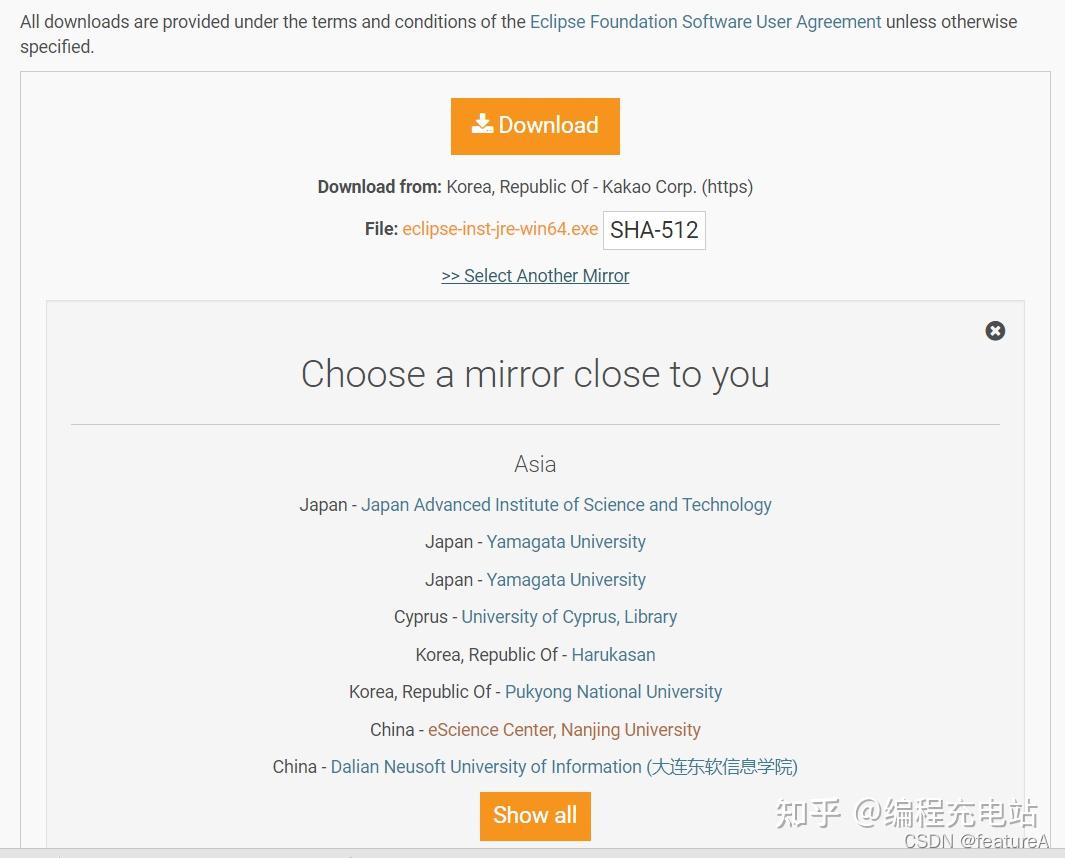The image size is (1065, 858).
Task: Open Eclipse Foundation Software User Agreement
Action: 705,21
